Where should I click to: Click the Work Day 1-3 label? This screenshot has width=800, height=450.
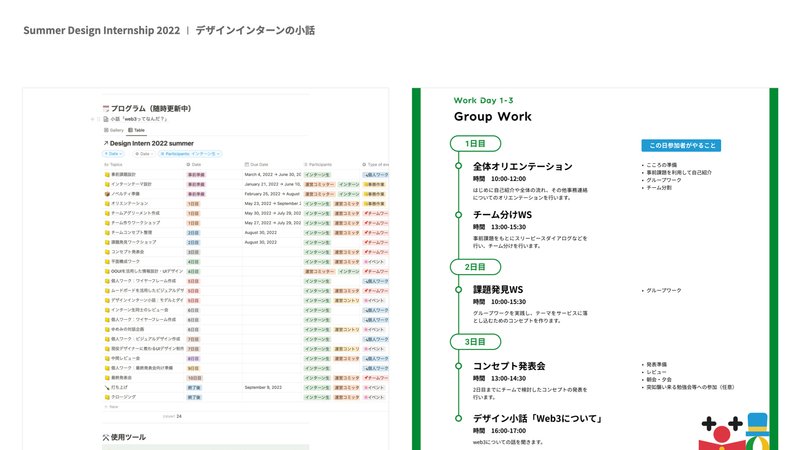[483, 101]
